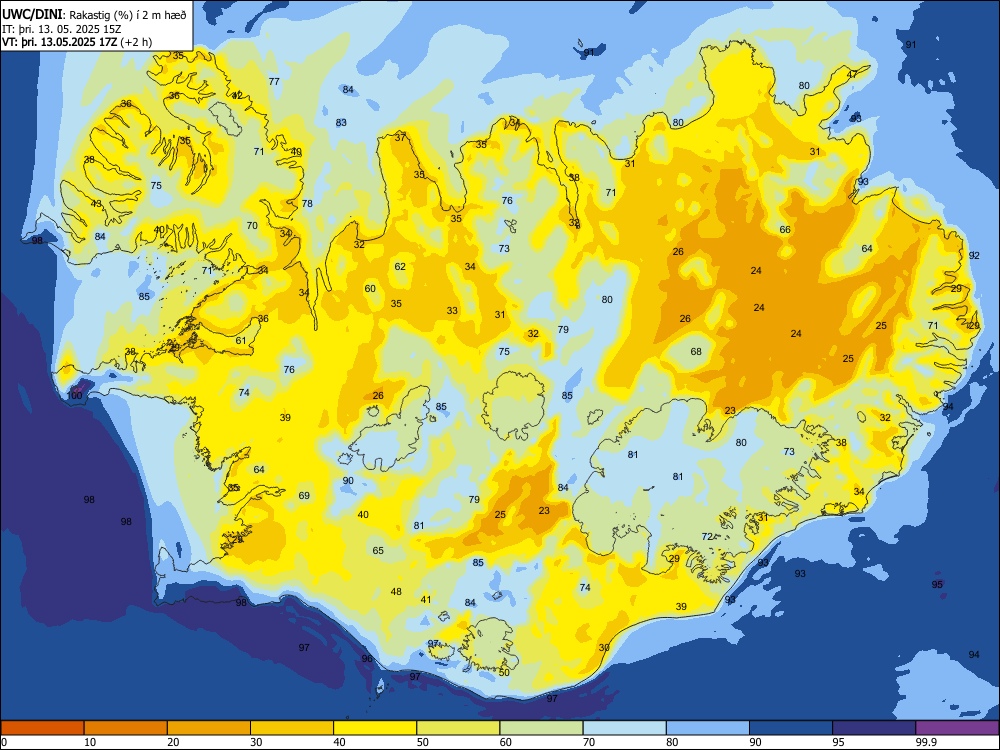
Task: Click the '37' humidity value on the map
Action: coord(400,137)
